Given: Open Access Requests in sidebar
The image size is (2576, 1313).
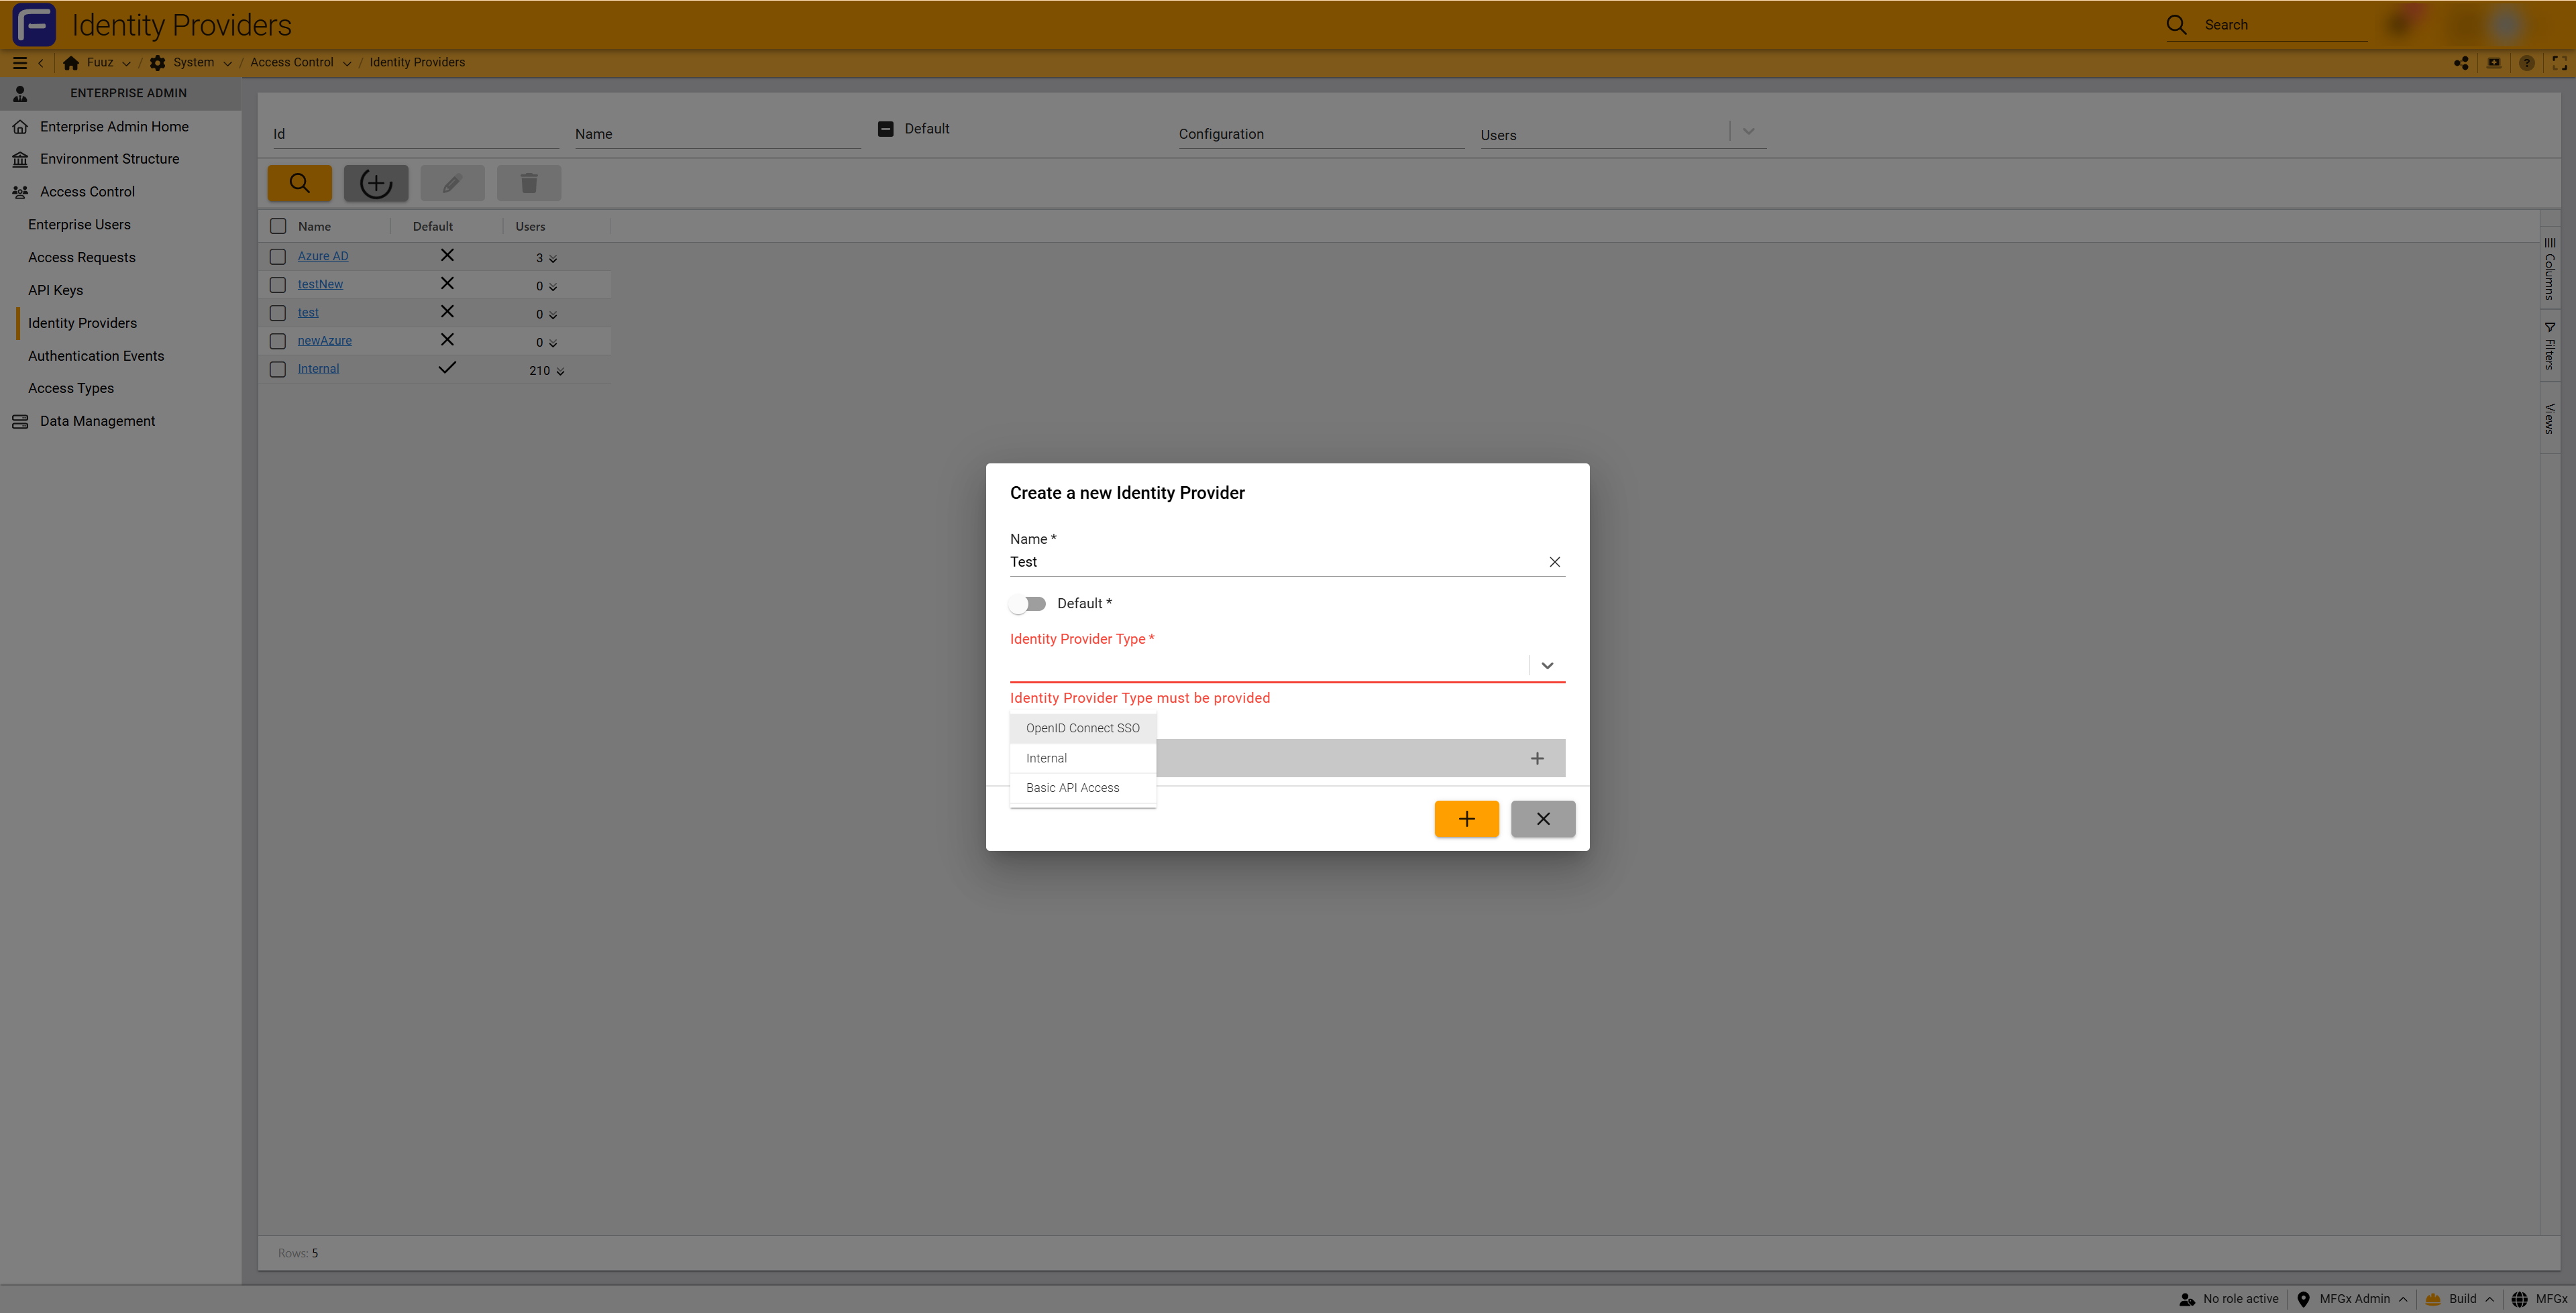Looking at the screenshot, I should [82, 258].
